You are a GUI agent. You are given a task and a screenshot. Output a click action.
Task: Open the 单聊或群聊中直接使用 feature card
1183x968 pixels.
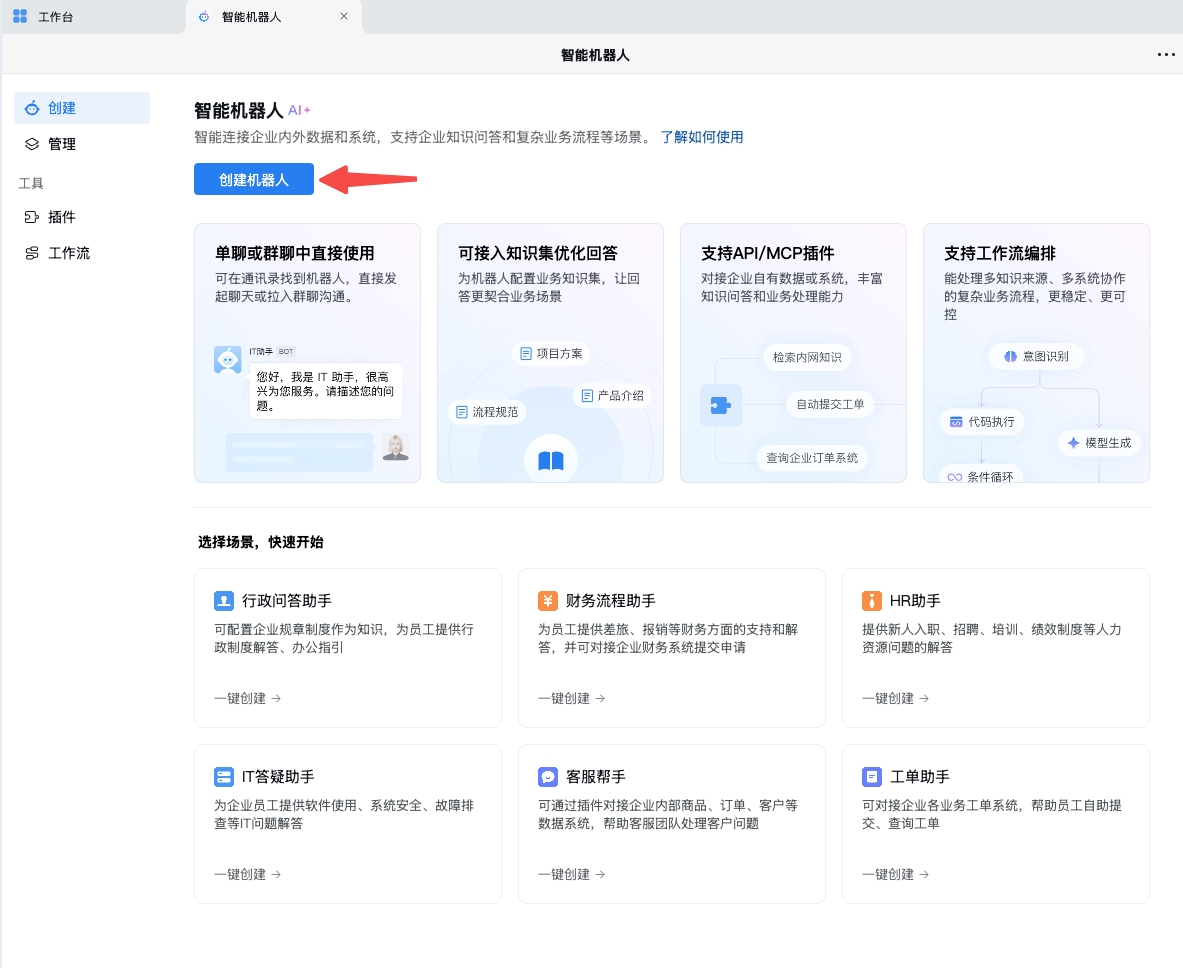307,352
